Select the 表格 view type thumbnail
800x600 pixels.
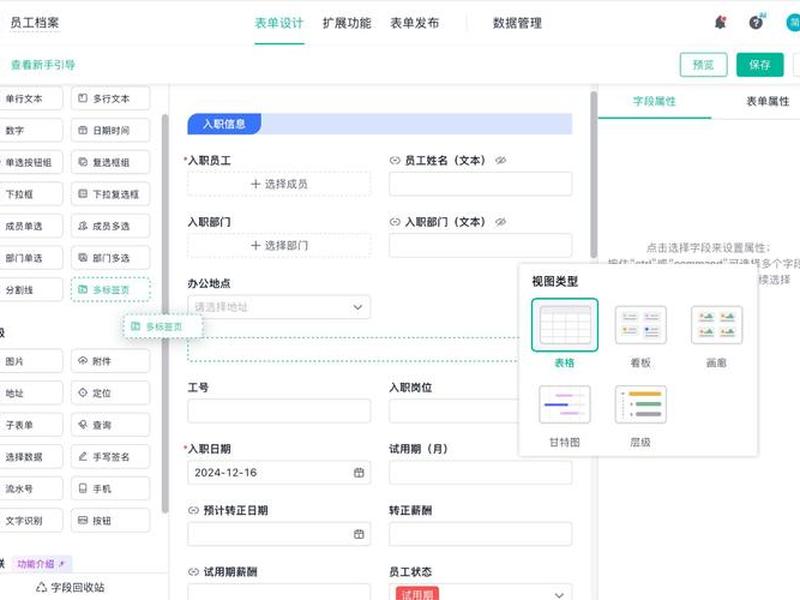(x=565, y=326)
